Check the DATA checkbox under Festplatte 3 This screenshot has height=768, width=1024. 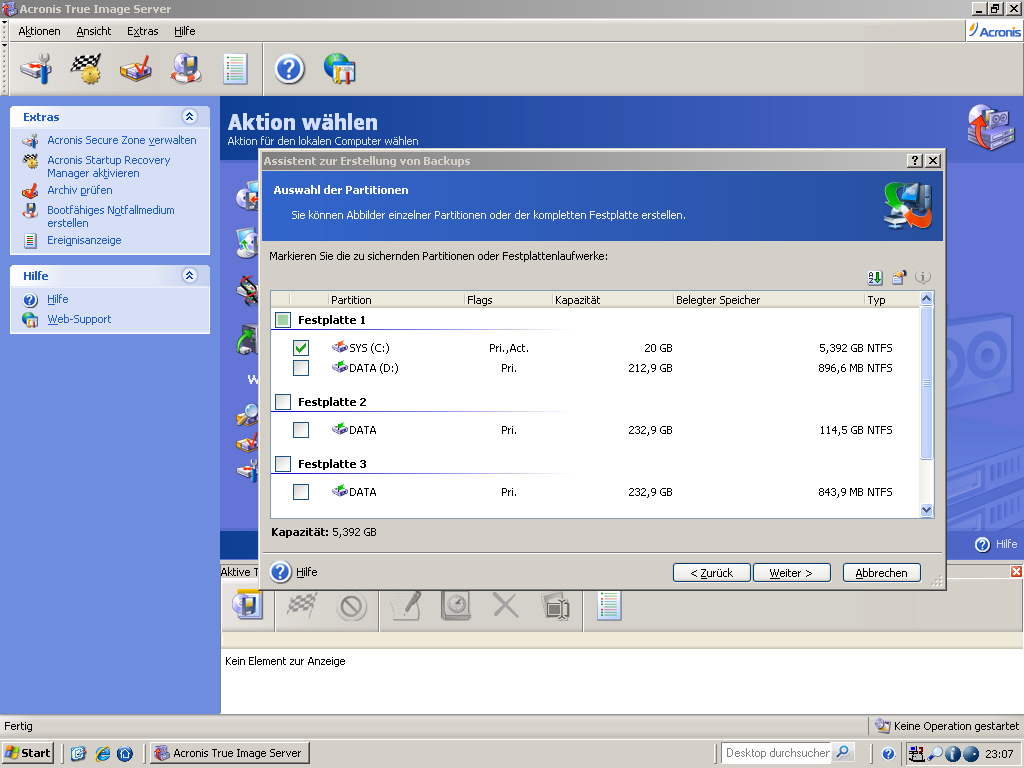(301, 492)
